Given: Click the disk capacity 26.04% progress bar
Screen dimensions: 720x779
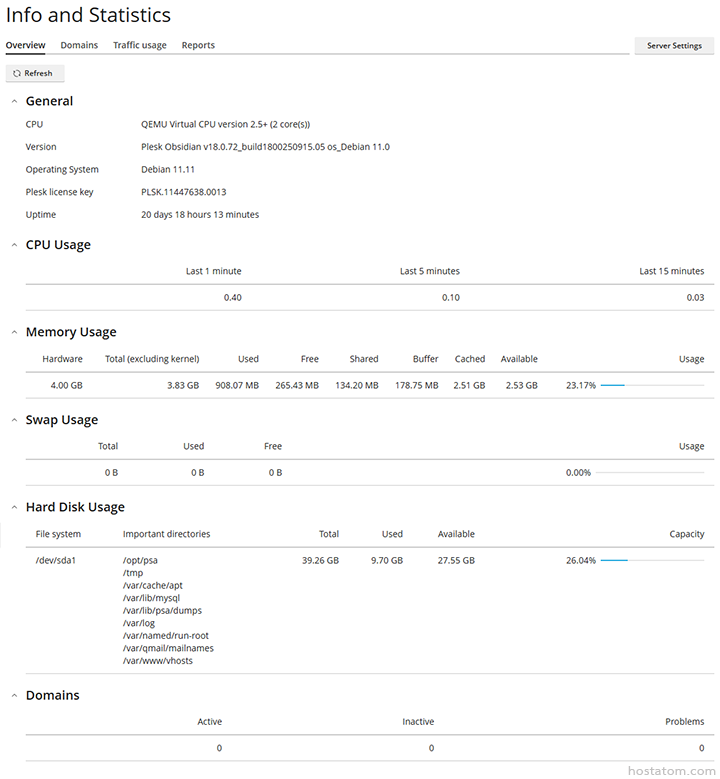Looking at the screenshot, I should [x=651, y=561].
